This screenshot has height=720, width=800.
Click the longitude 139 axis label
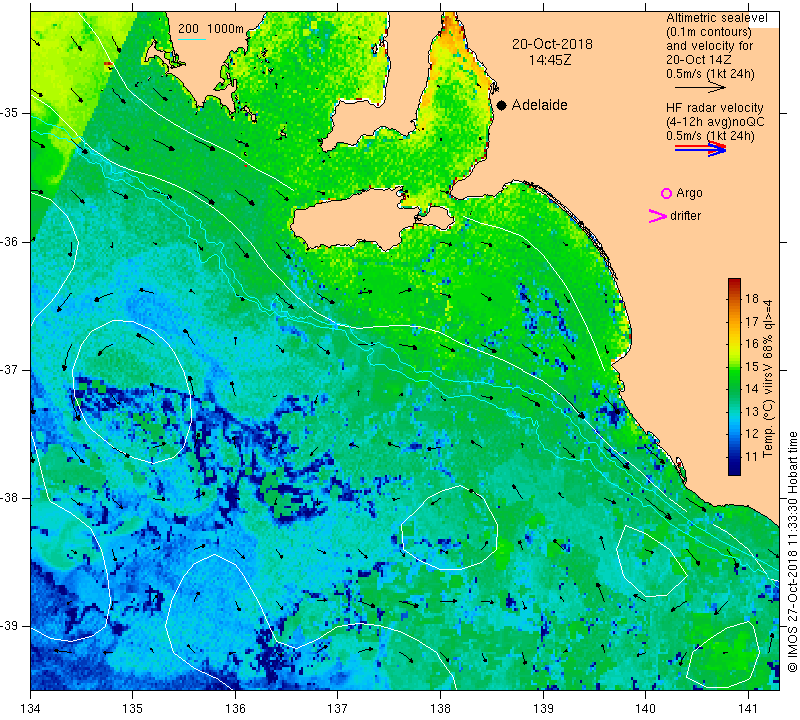[543, 708]
